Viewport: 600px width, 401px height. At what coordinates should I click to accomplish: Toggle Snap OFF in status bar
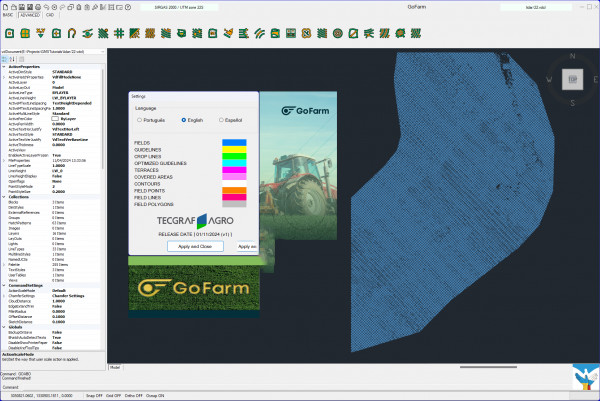pyautogui.click(x=94, y=396)
